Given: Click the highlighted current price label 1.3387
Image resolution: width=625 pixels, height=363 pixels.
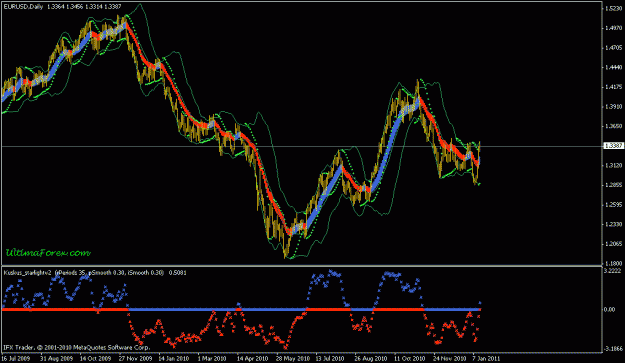Looking at the screenshot, I should click(614, 146).
